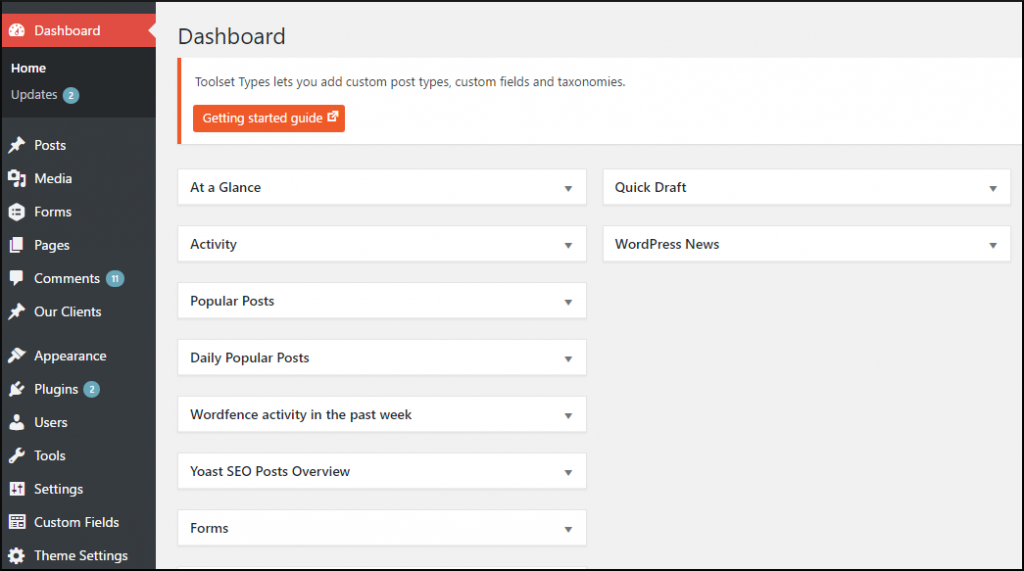
Task: Toggle the WordPress News widget arrow
Action: (x=993, y=245)
